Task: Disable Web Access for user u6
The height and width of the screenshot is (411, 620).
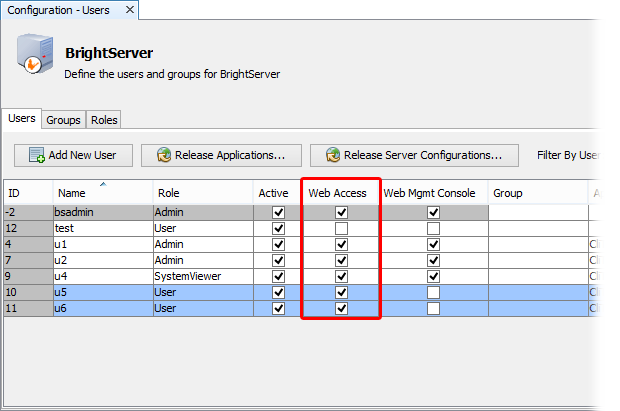Action: pyautogui.click(x=342, y=308)
